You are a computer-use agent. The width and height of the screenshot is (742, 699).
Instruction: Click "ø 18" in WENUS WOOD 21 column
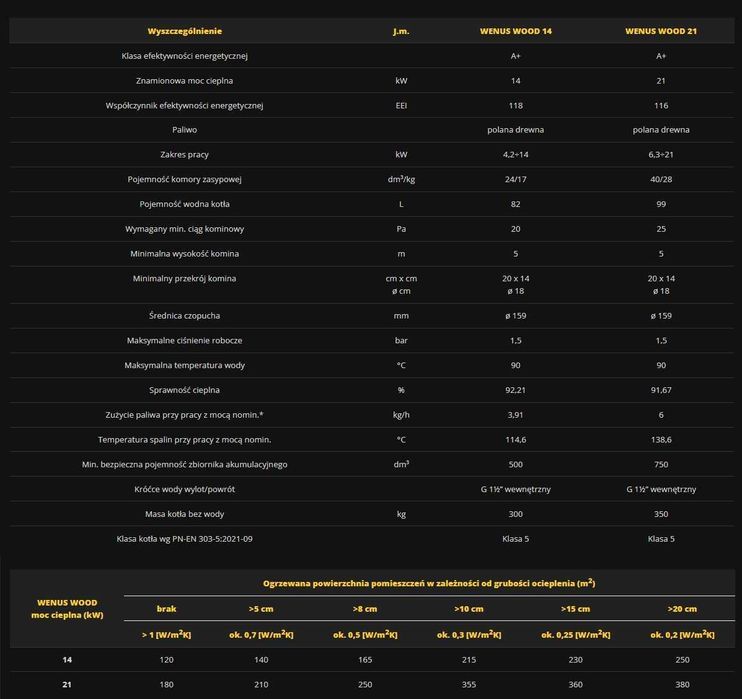661,291
